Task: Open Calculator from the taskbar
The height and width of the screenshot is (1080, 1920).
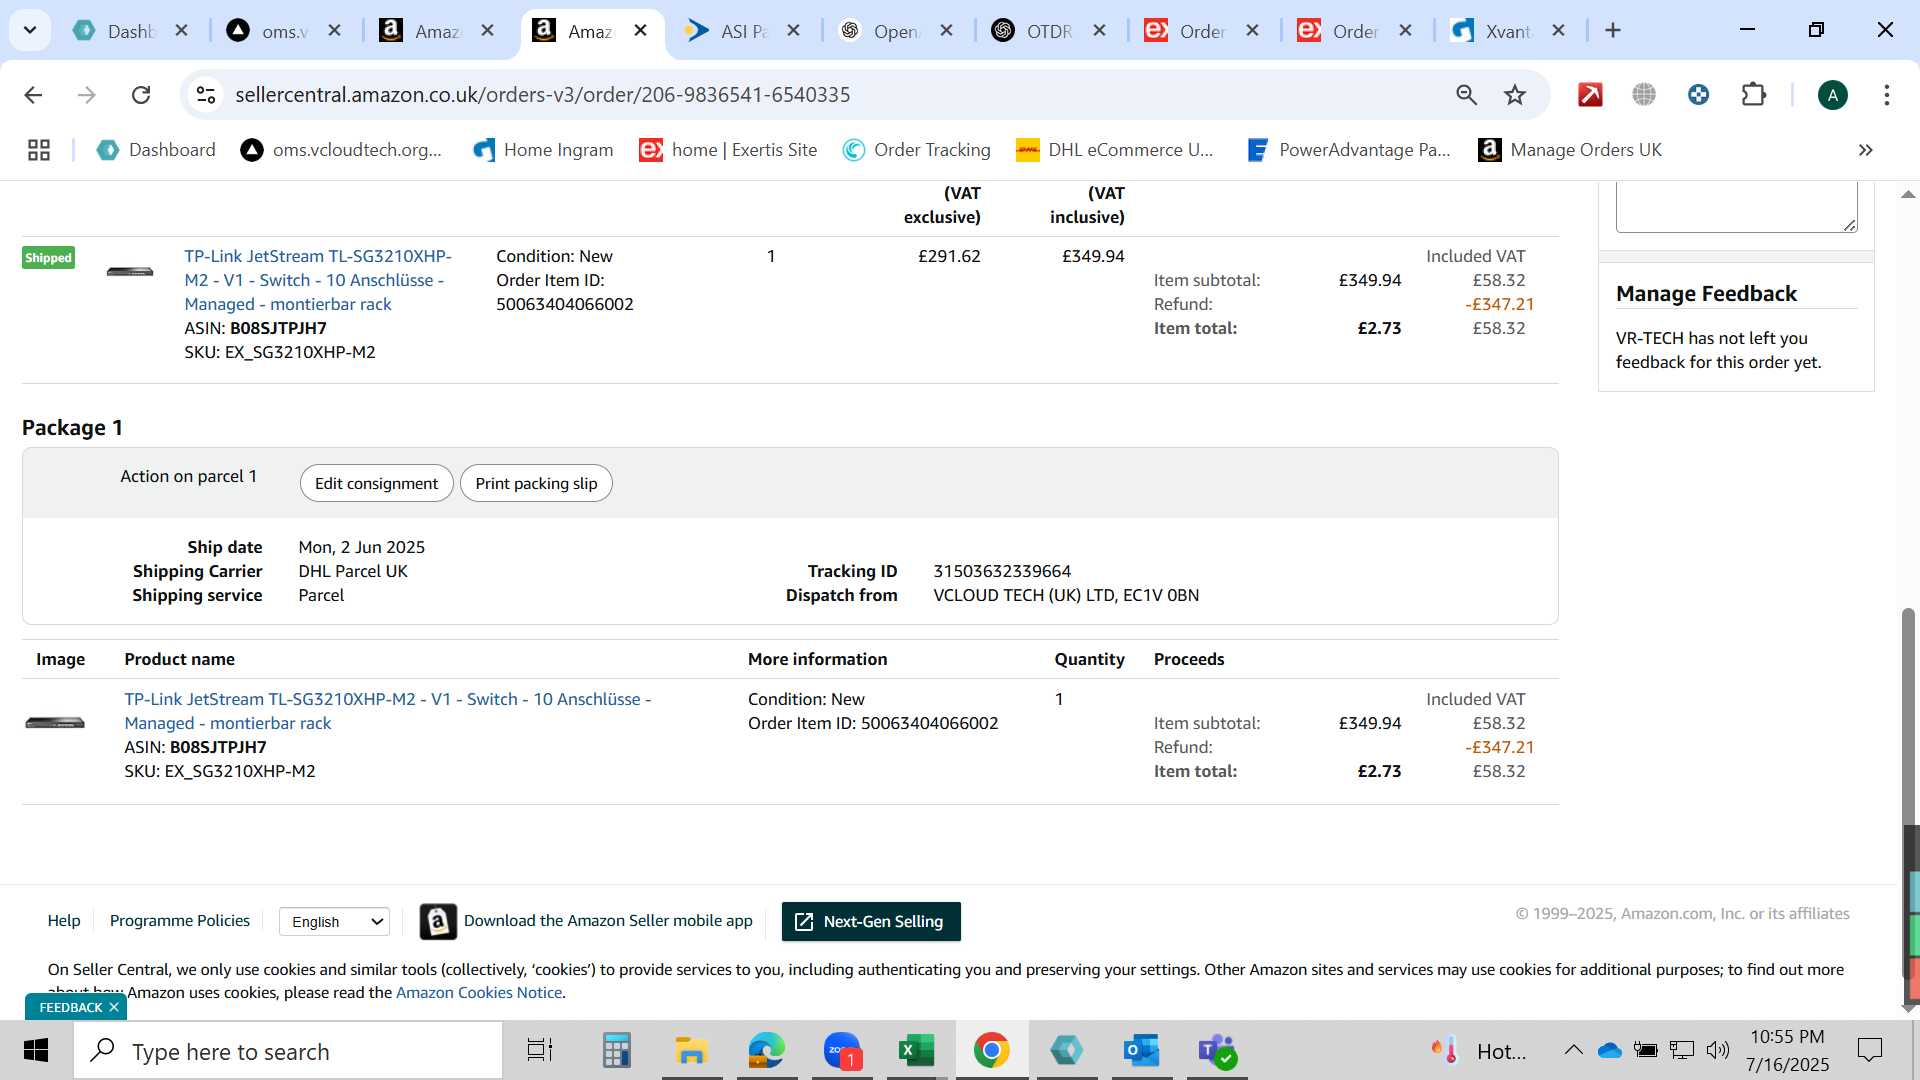Action: tap(616, 1051)
